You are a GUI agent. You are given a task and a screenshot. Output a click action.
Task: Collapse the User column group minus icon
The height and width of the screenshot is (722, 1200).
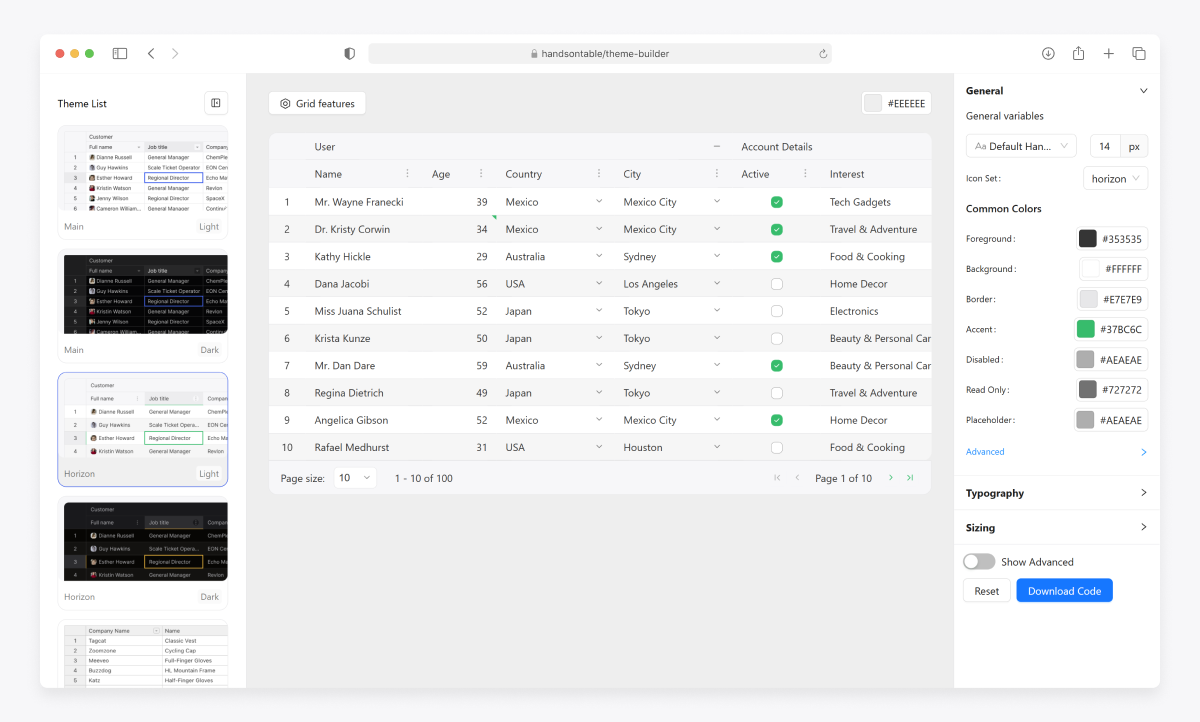(x=717, y=147)
